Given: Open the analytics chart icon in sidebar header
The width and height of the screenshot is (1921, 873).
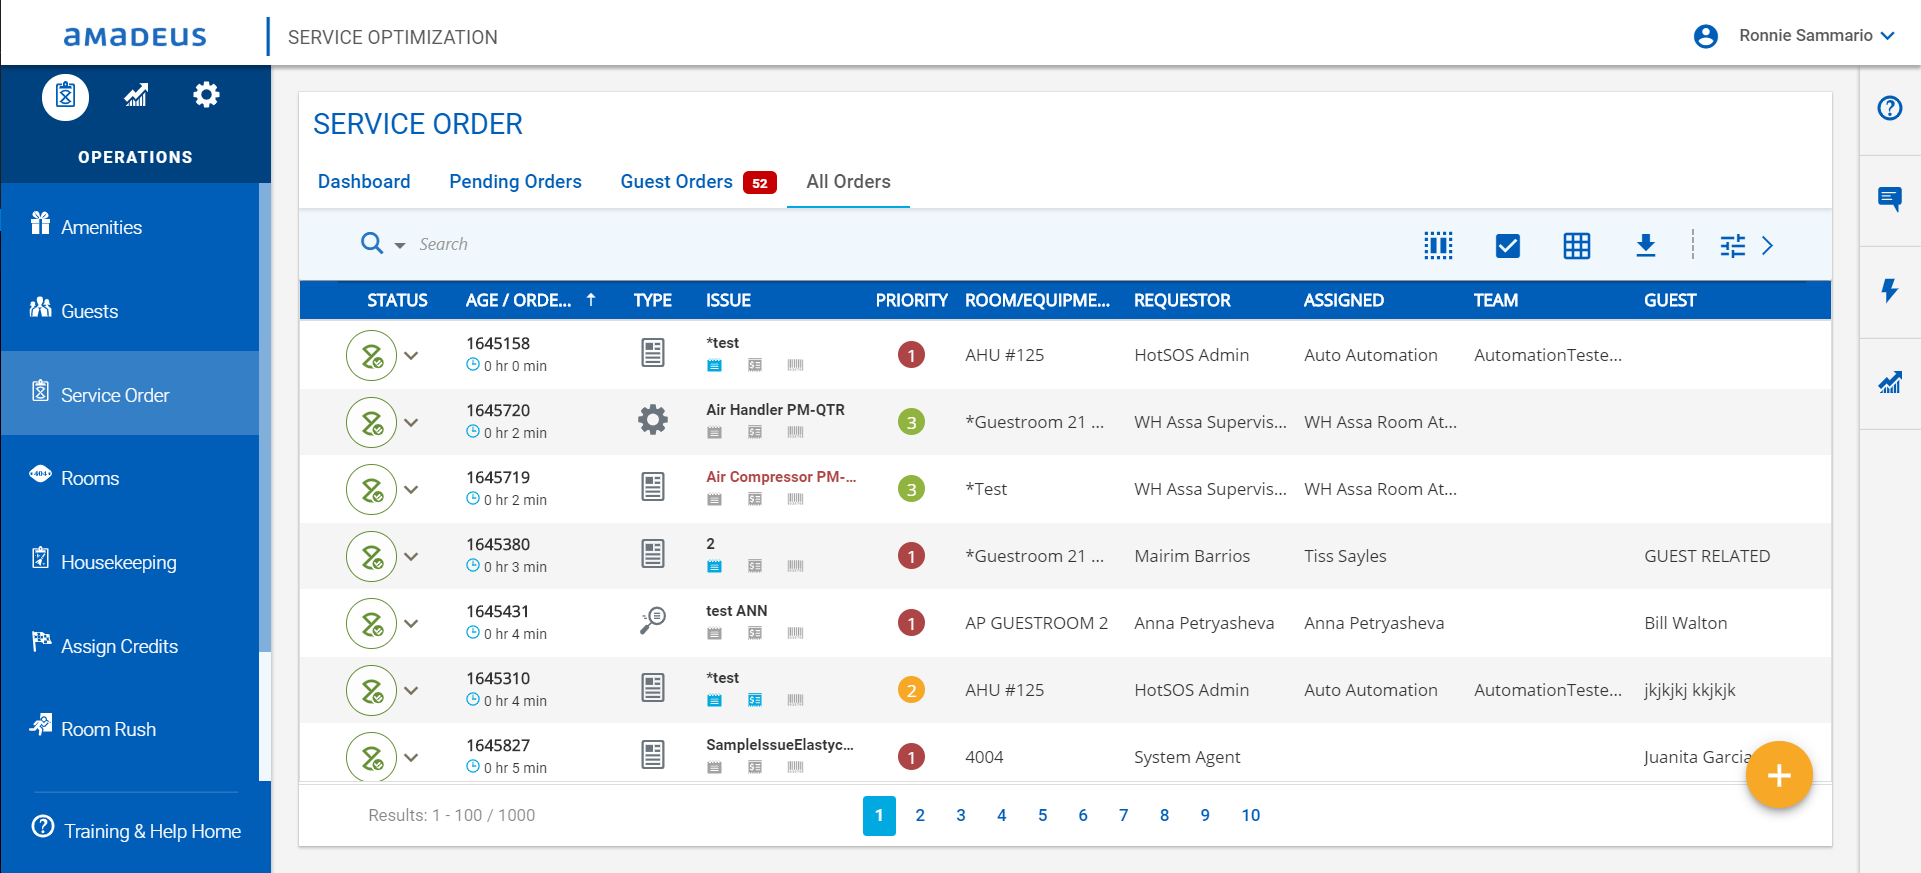Looking at the screenshot, I should (136, 95).
